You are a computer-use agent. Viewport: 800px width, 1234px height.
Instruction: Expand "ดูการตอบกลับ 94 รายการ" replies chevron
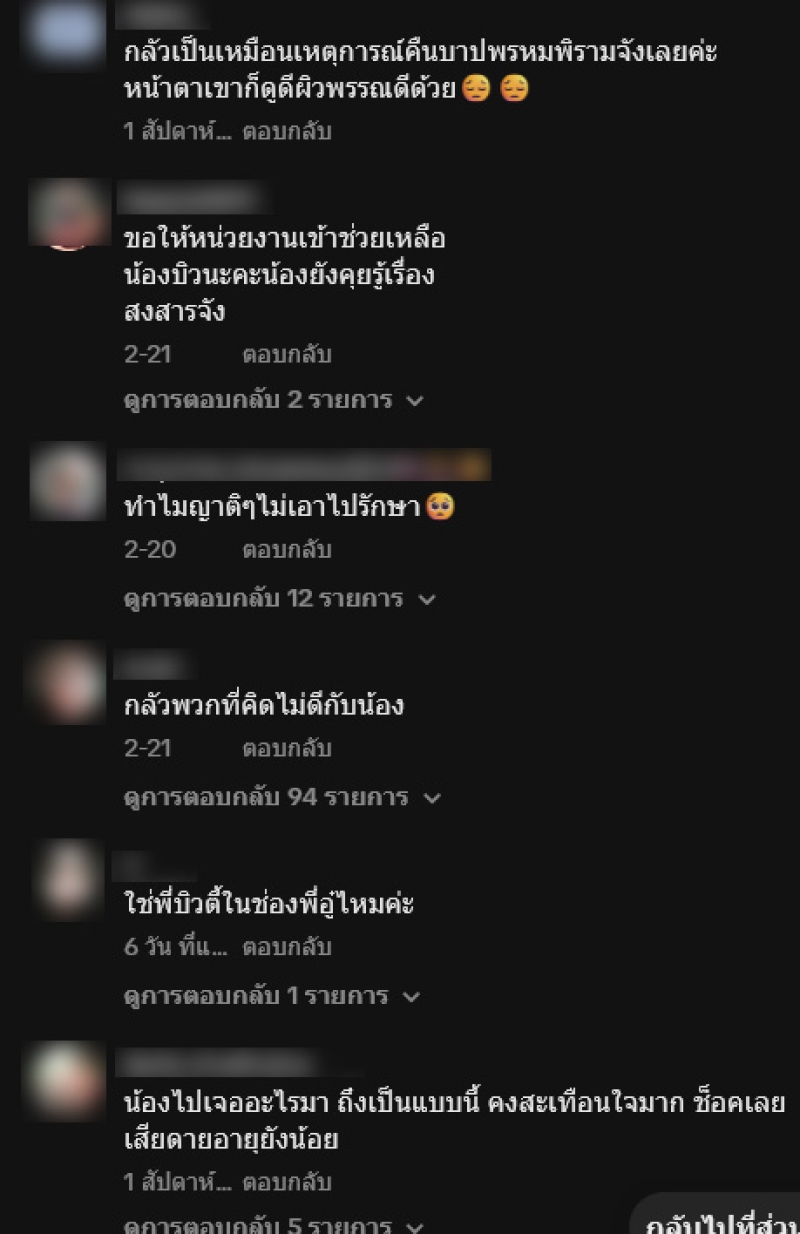coord(432,799)
